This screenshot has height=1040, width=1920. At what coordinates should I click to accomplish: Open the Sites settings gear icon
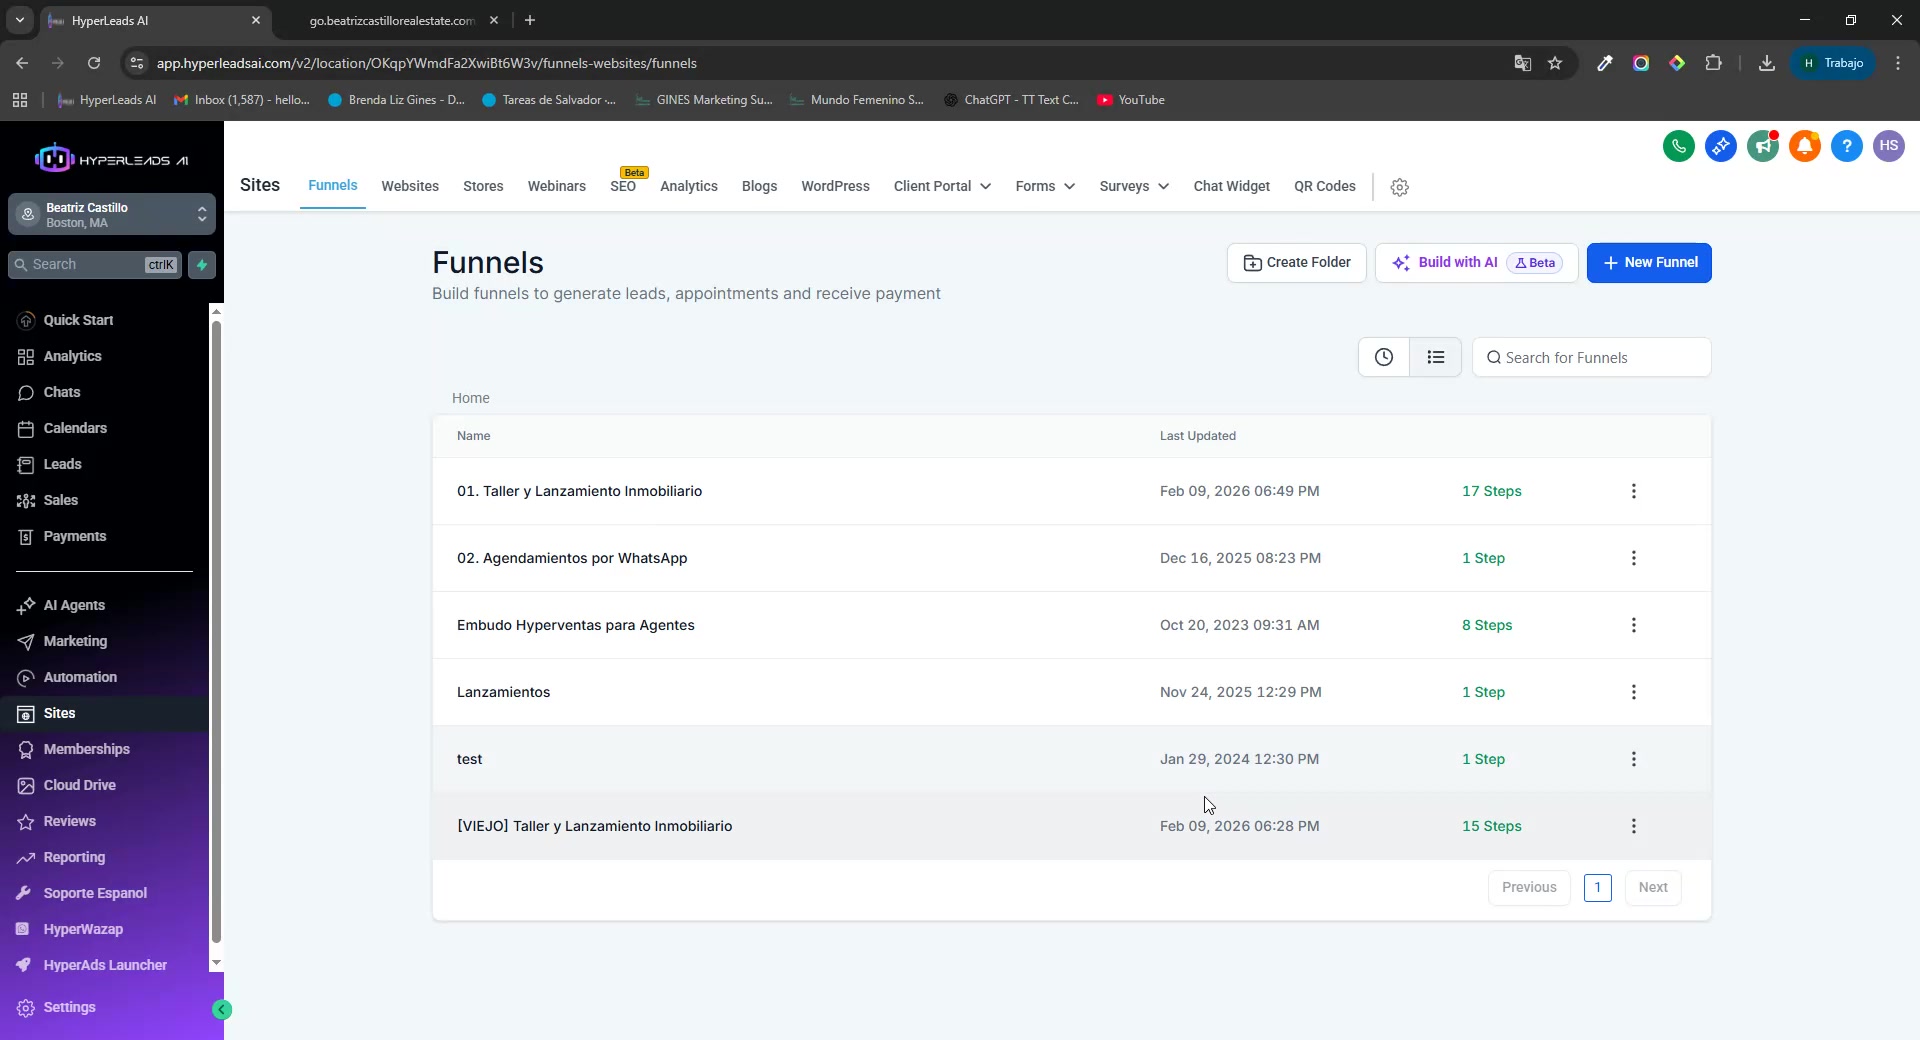pos(1399,187)
